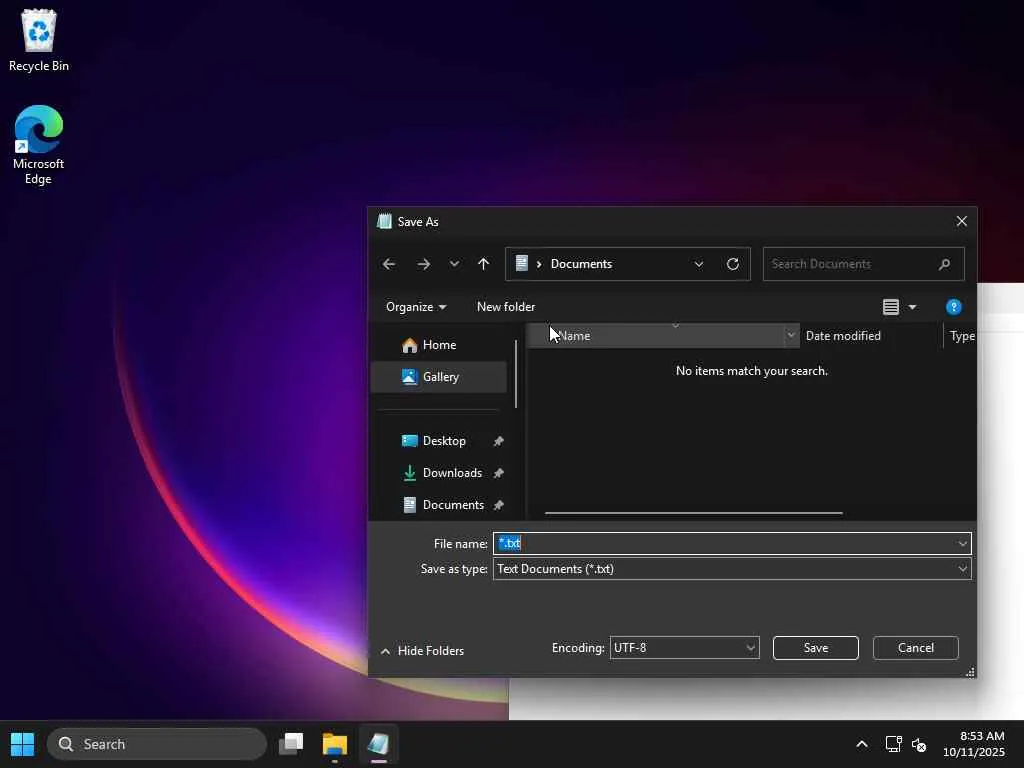1024x768 pixels.
Task: Collapse panel with Hide Folders
Action: 423,650
